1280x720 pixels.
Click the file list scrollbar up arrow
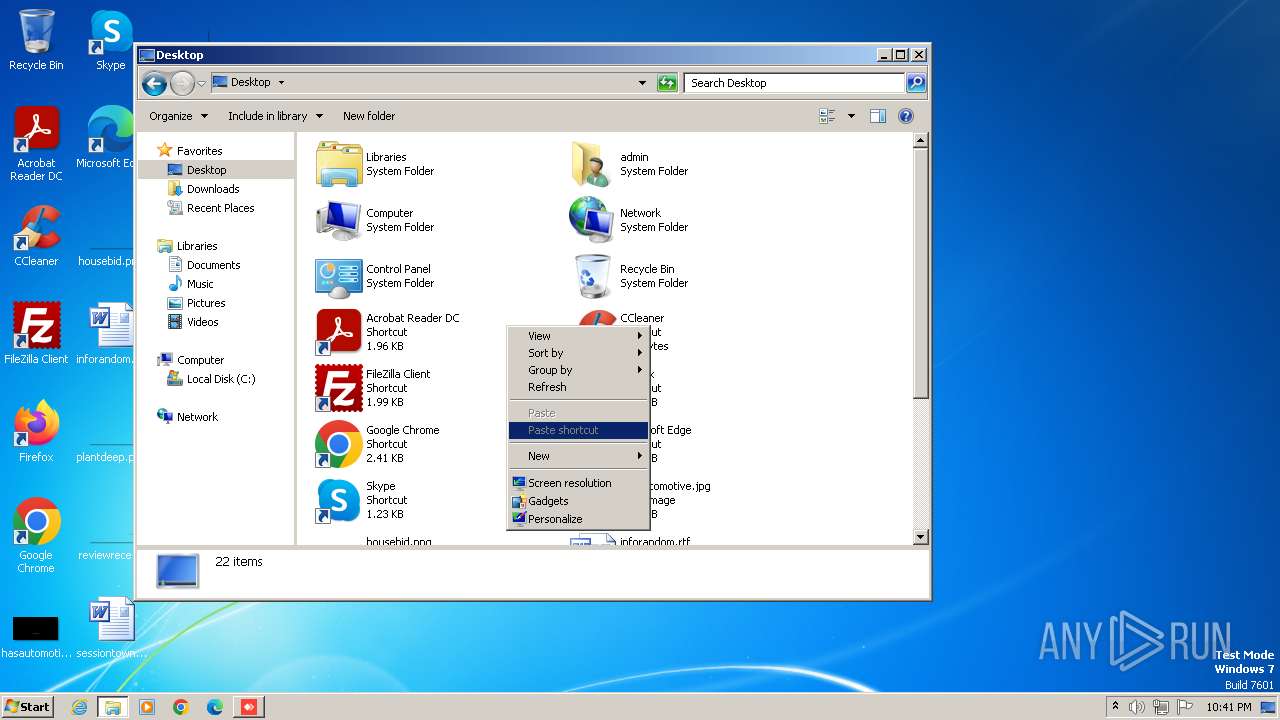[x=921, y=141]
